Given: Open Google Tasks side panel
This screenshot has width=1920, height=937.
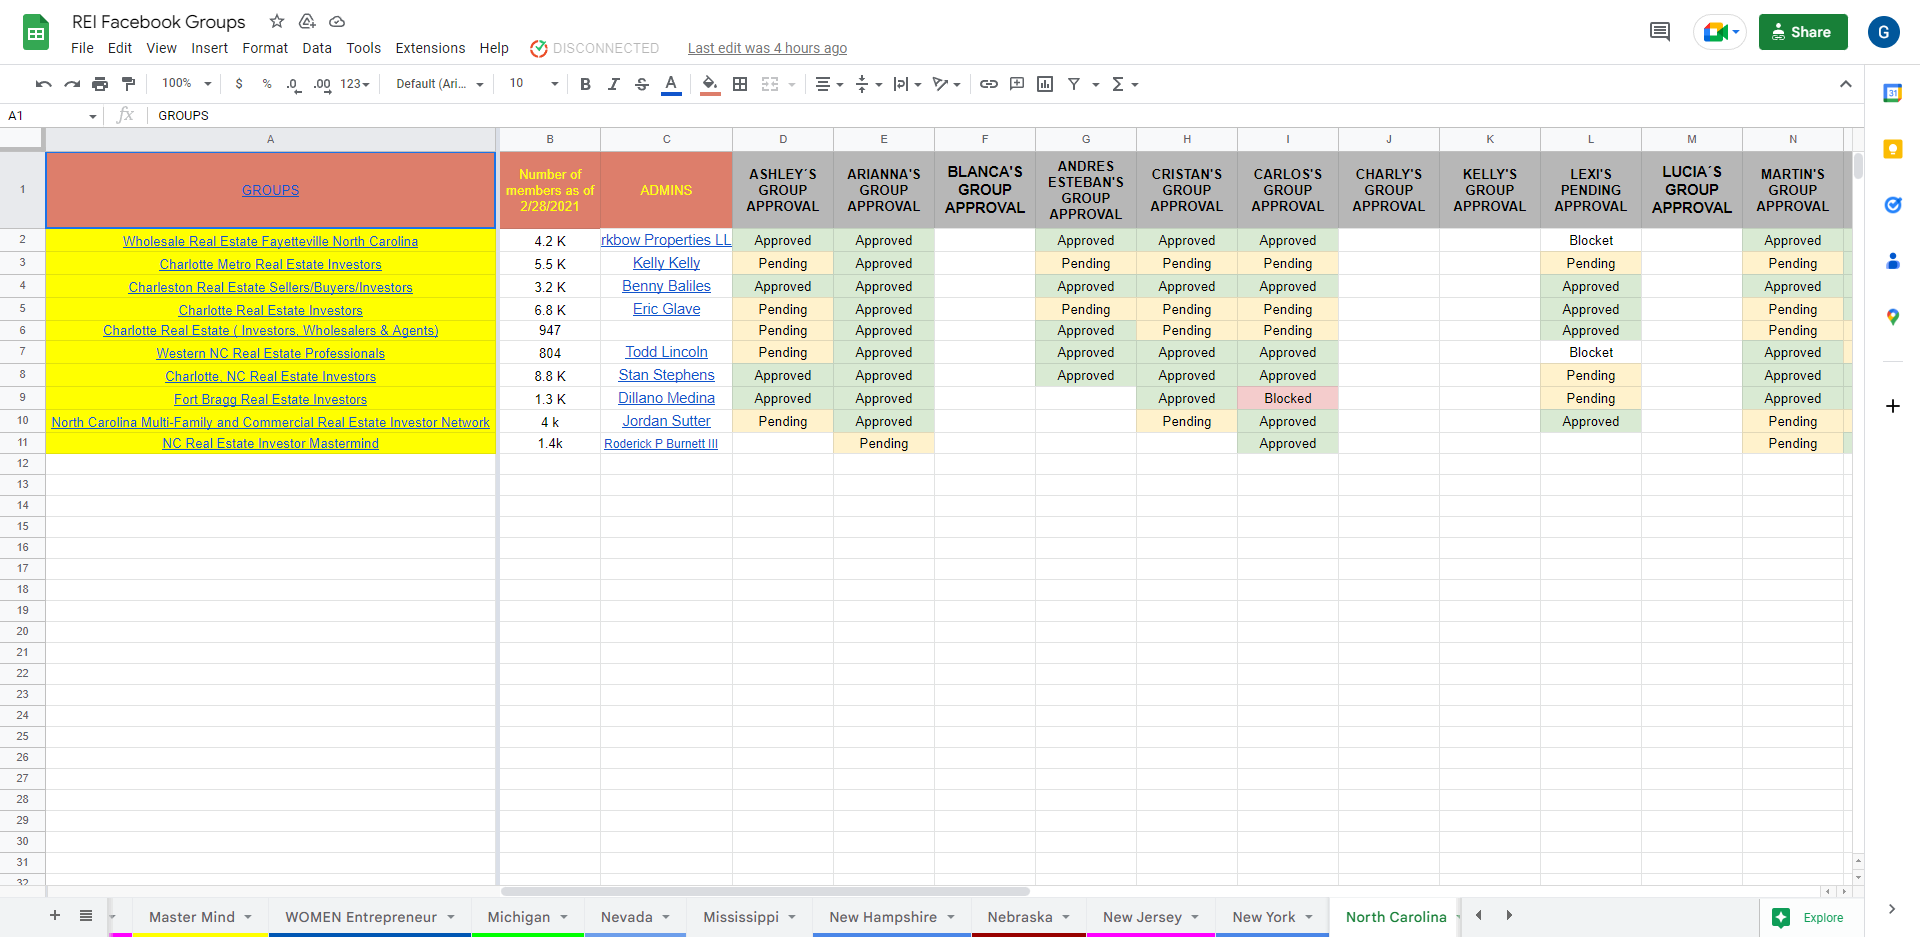Looking at the screenshot, I should 1892,205.
